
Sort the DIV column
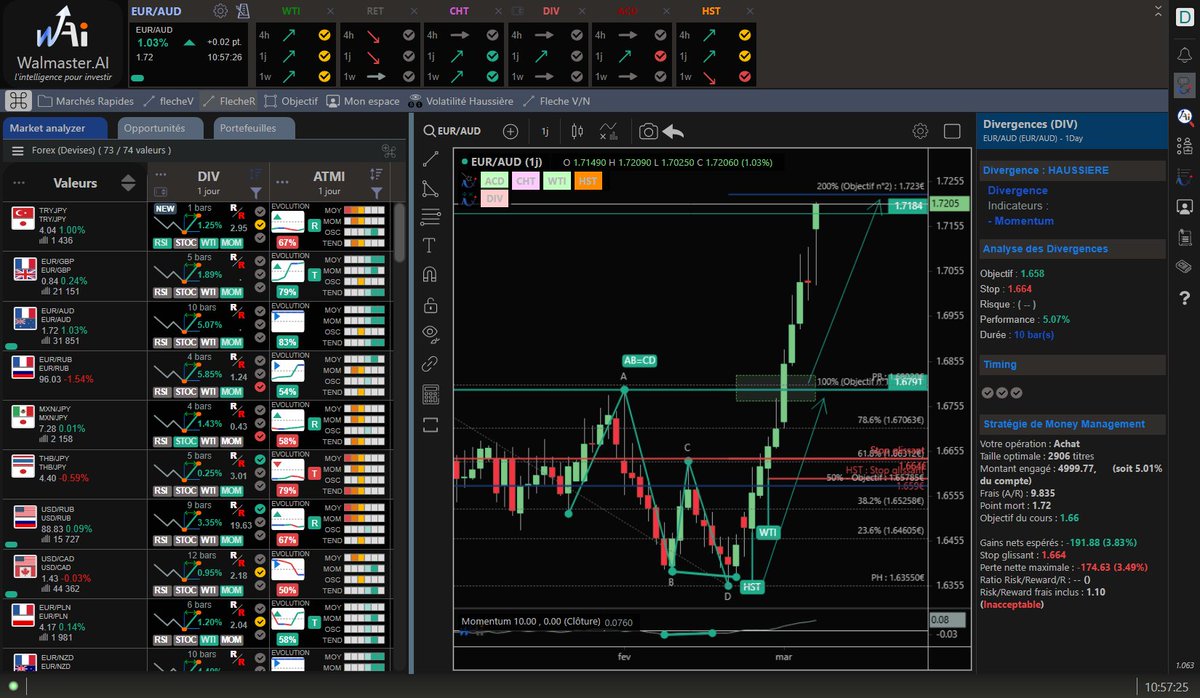click(255, 174)
